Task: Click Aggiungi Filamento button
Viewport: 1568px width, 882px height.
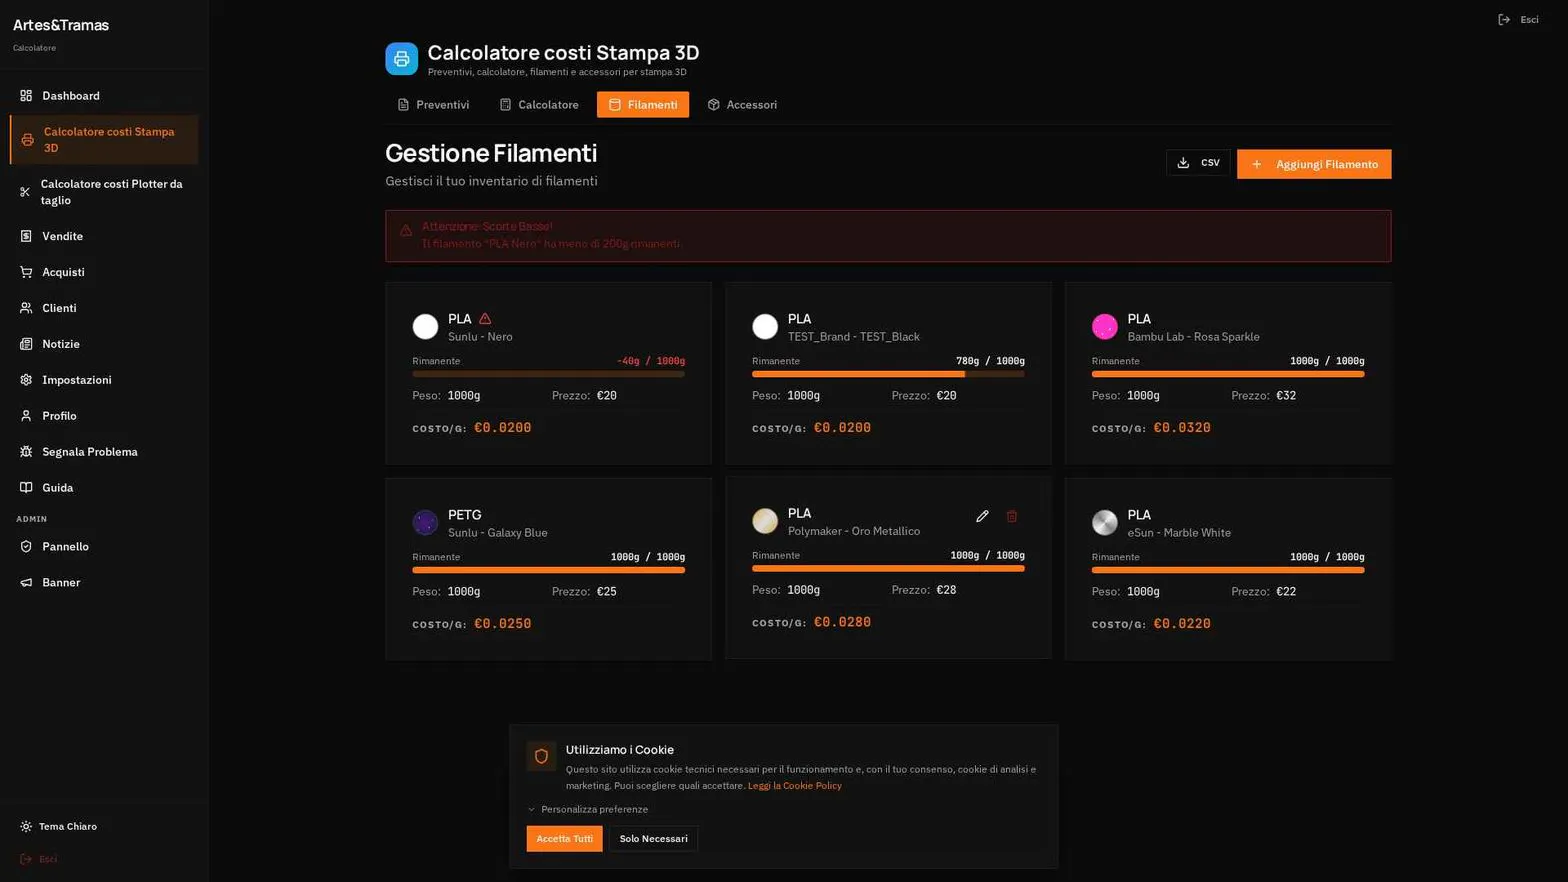Action: coord(1314,164)
